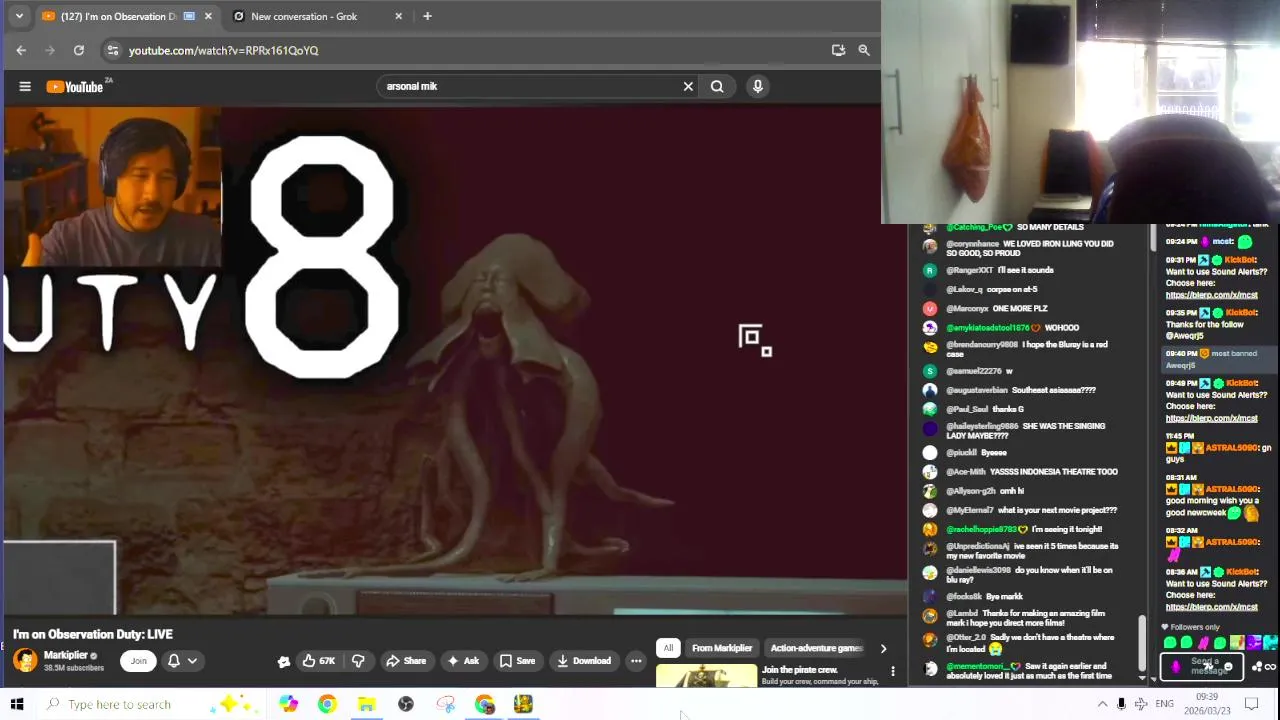Open more actions three-dot menu
1280x720 pixels.
pyautogui.click(x=636, y=660)
